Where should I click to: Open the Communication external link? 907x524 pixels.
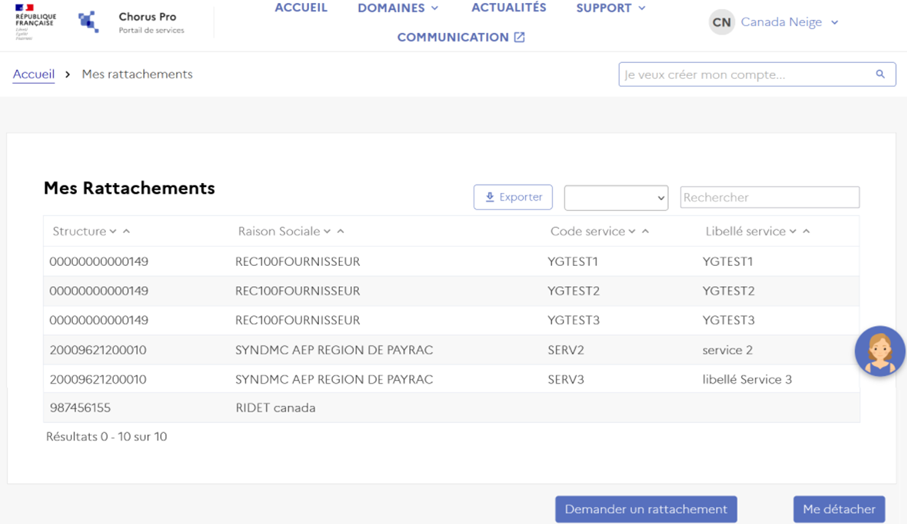click(460, 37)
